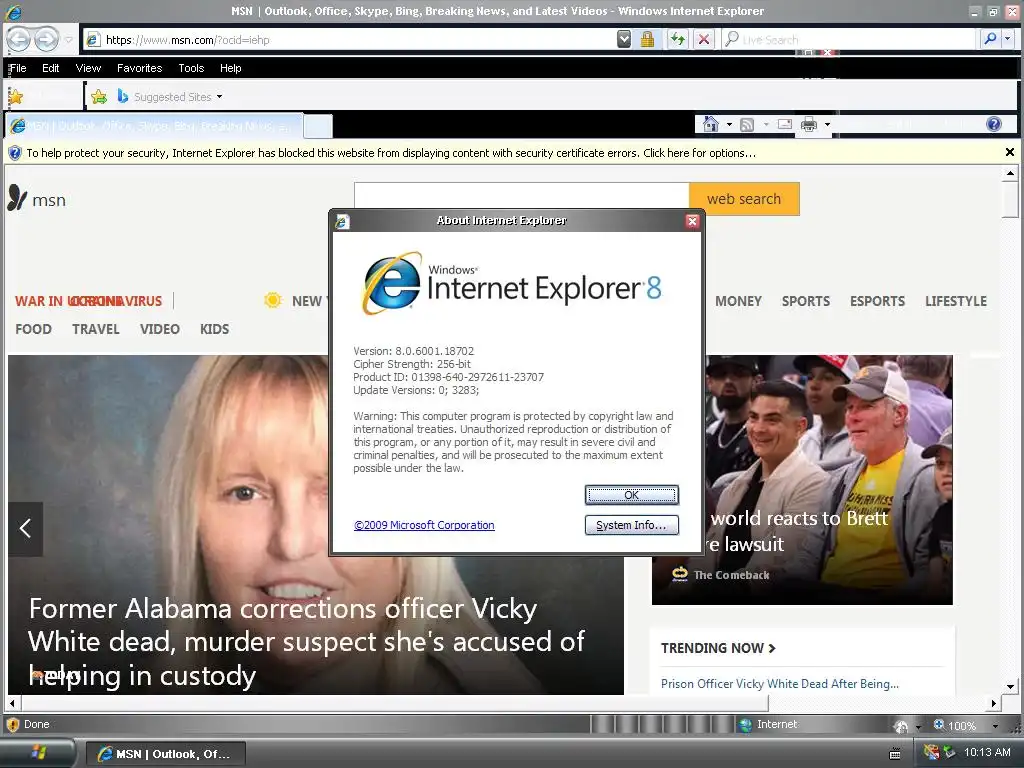This screenshot has height=768, width=1024.
Task: Click the security padlock icon in address bar
Action: click(x=647, y=40)
